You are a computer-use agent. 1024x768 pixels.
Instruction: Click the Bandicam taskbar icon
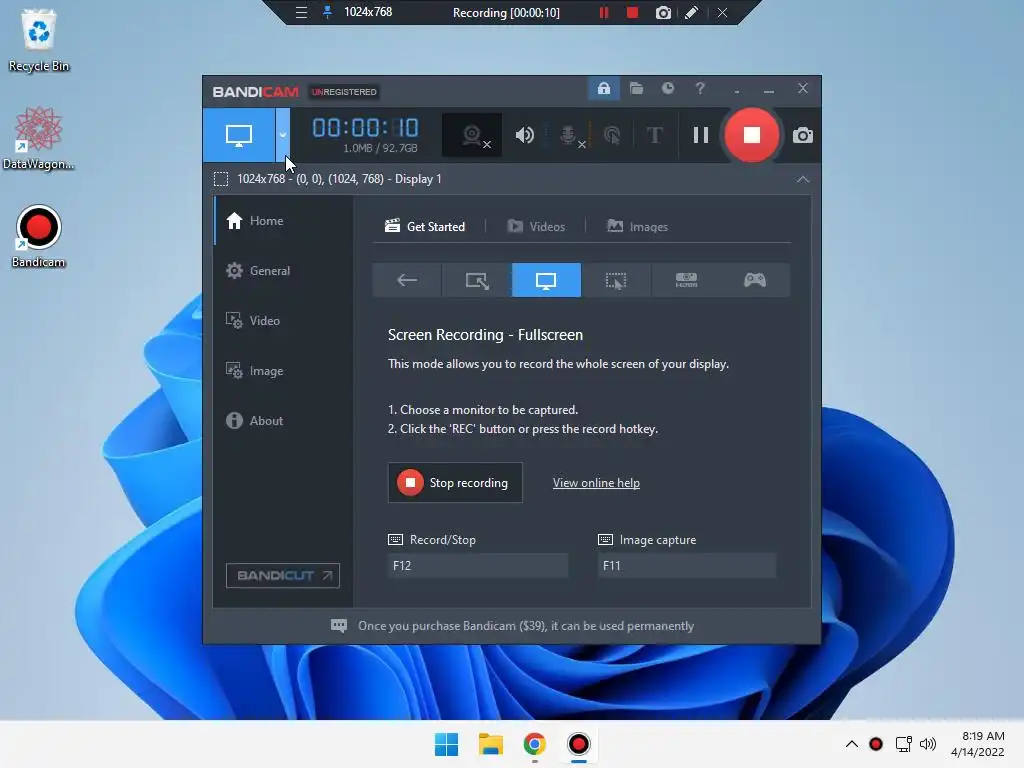point(579,744)
